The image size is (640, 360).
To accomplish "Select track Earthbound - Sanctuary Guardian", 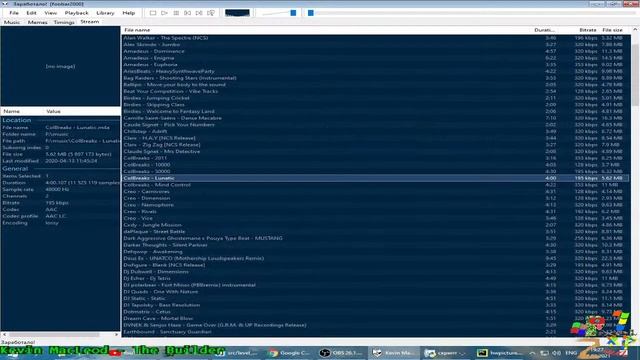I will (376, 332).
